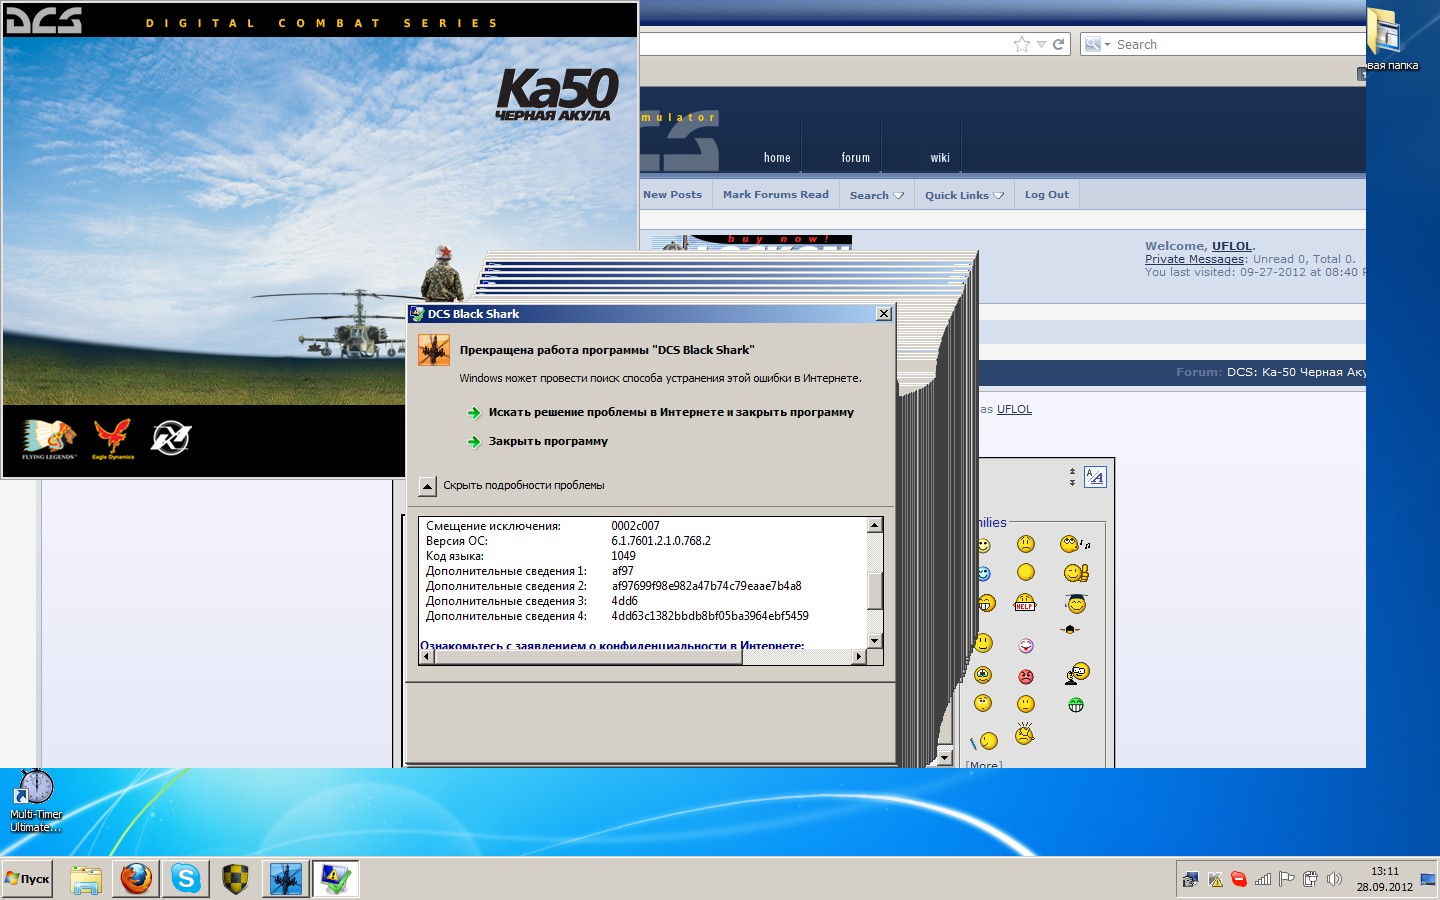Open the forum tab on the site
Image resolution: width=1440 pixels, height=900 pixels.
coord(855,158)
